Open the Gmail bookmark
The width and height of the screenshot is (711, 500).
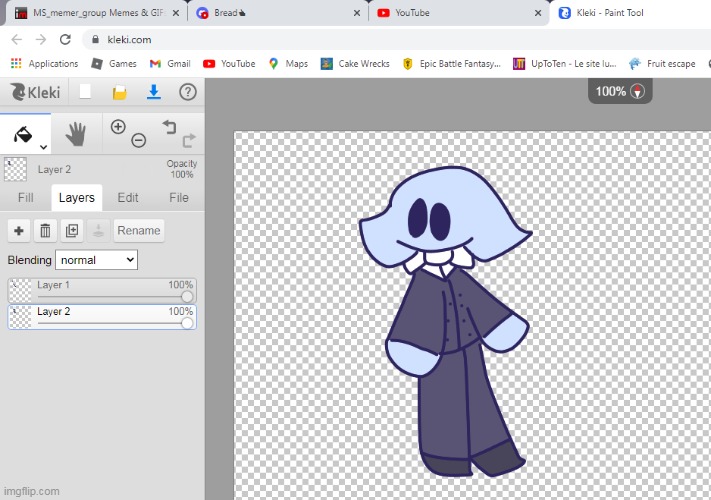pyautogui.click(x=170, y=64)
